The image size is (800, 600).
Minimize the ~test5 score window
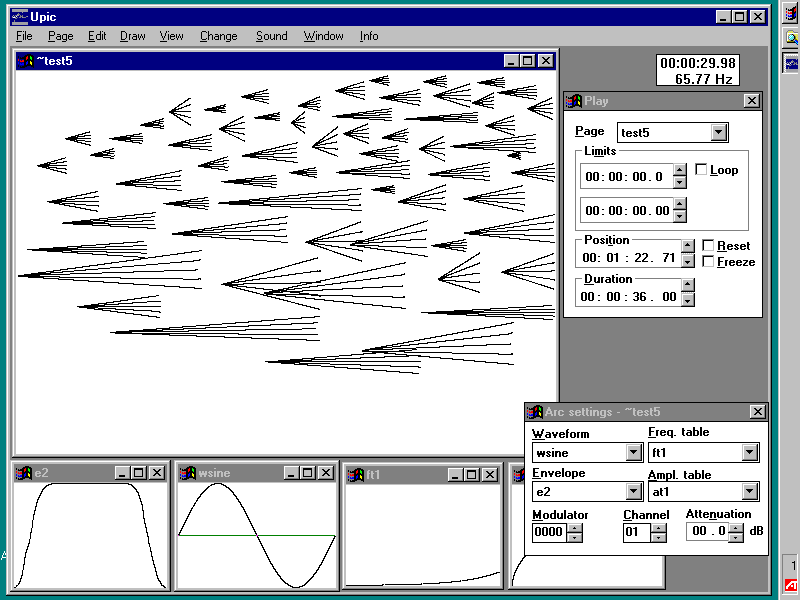click(x=511, y=61)
